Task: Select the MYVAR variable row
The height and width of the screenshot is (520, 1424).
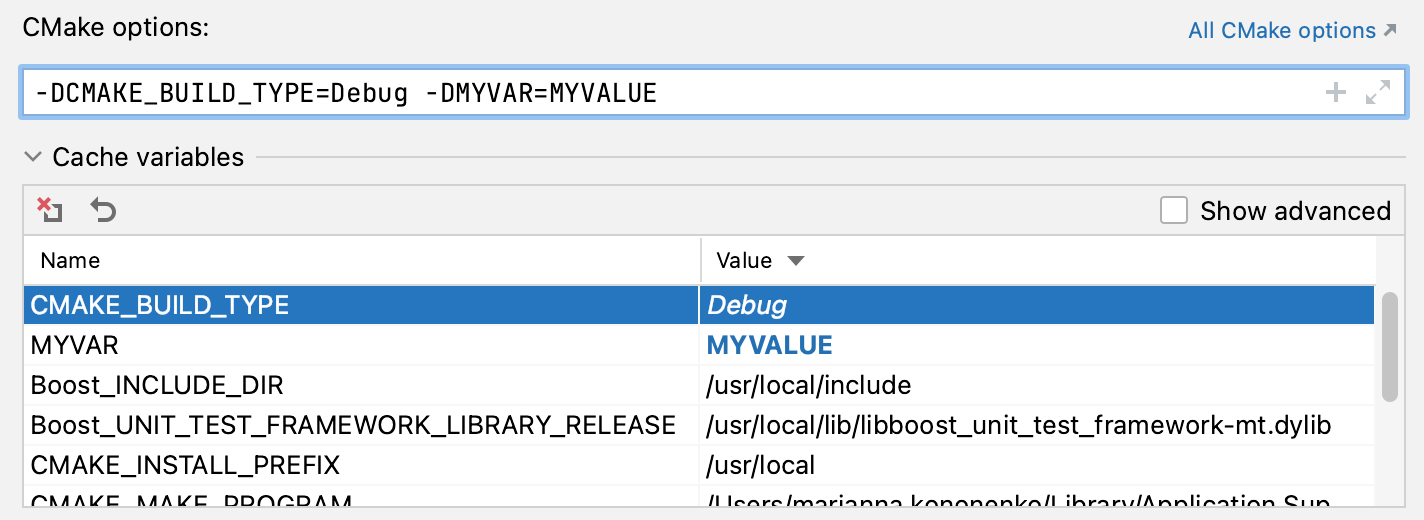Action: pyautogui.click(x=699, y=345)
